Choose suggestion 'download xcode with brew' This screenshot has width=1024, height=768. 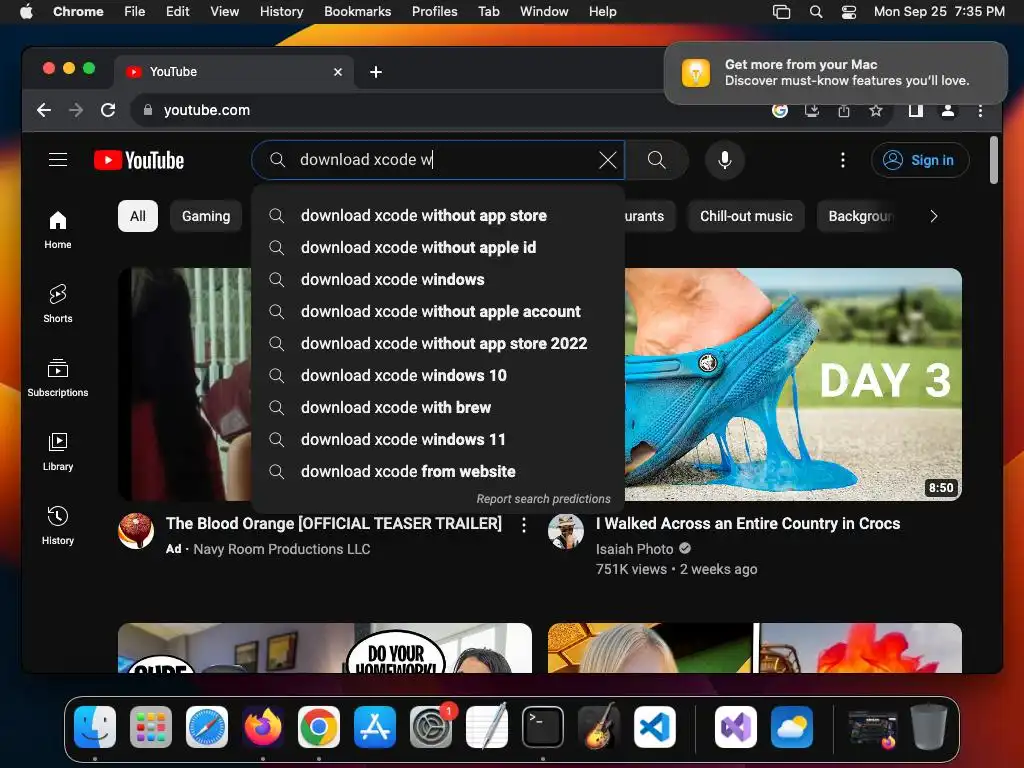438,408
